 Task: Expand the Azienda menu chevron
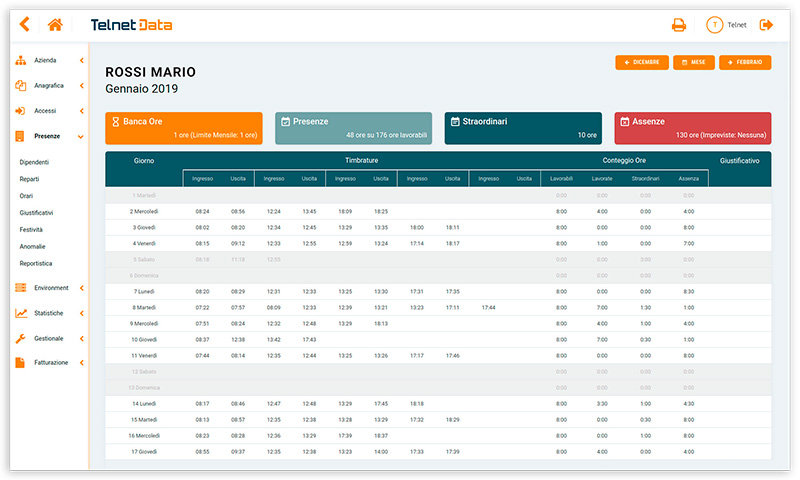(x=82, y=61)
